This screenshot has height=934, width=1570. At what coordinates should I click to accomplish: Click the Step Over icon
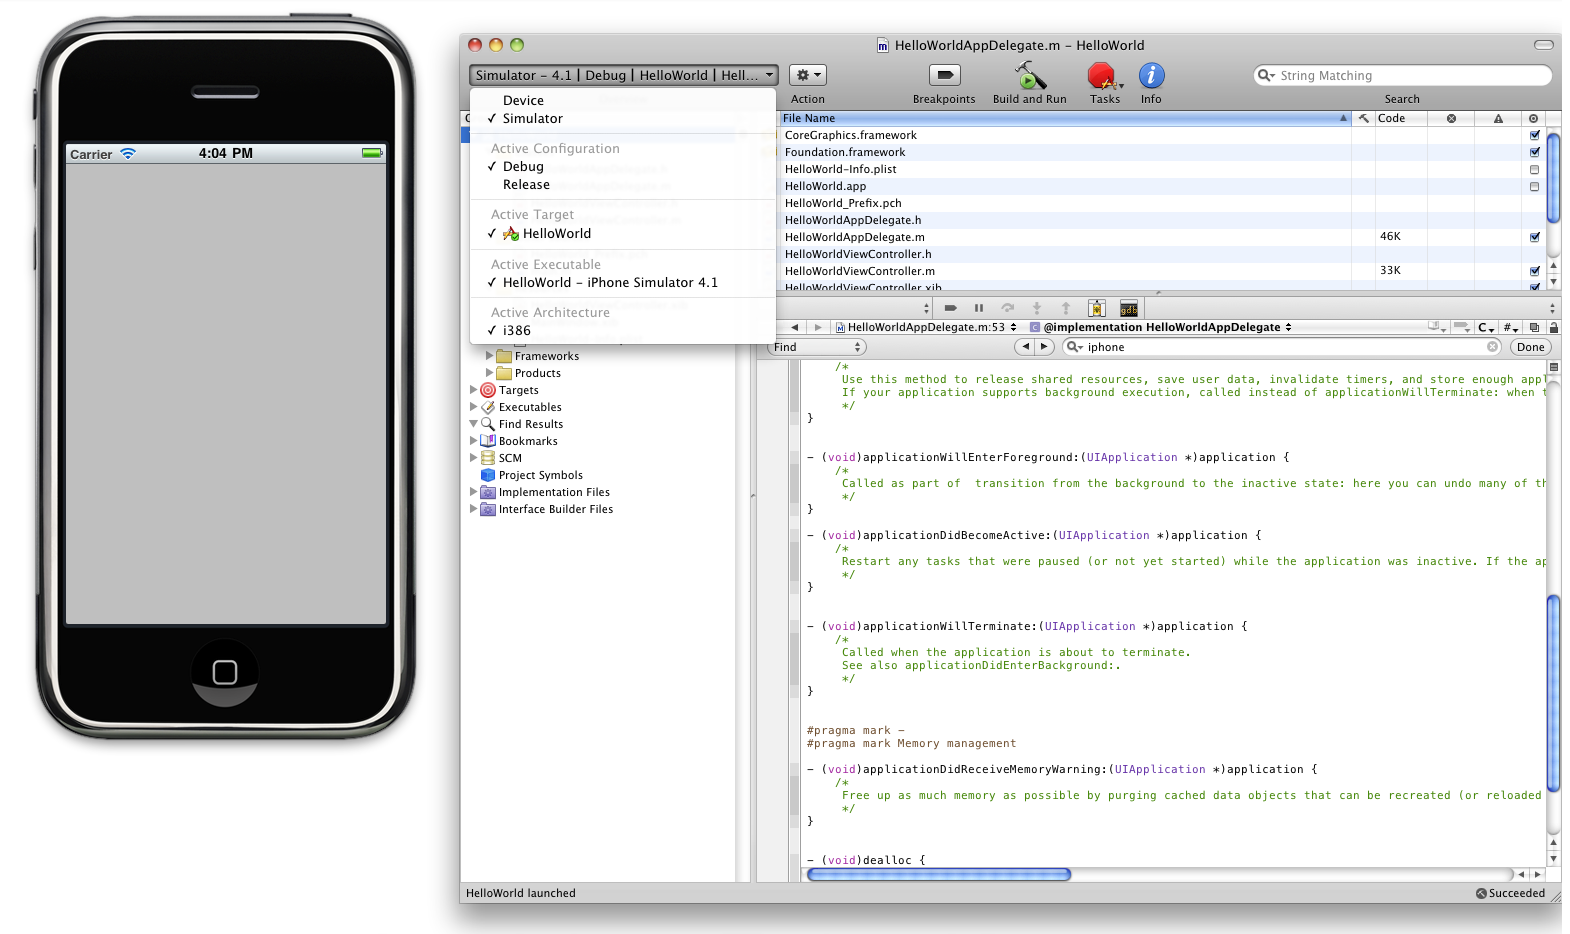click(1008, 308)
